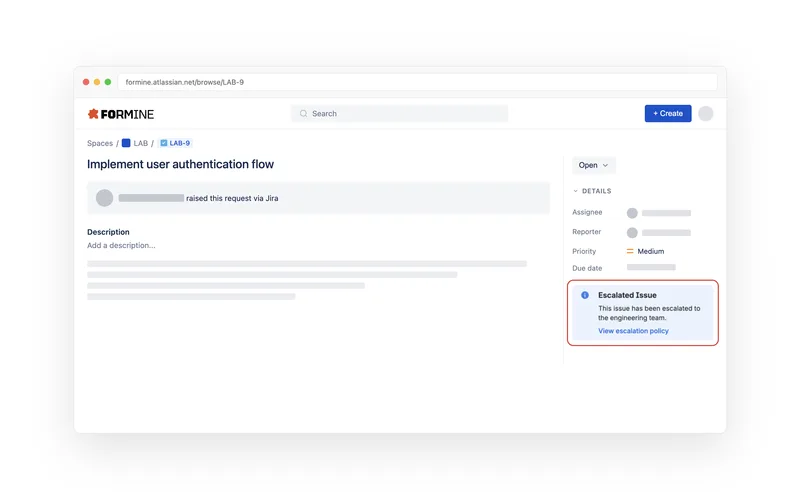Click the LAB-9 issue type icon
The image size is (800, 501).
tap(164, 143)
